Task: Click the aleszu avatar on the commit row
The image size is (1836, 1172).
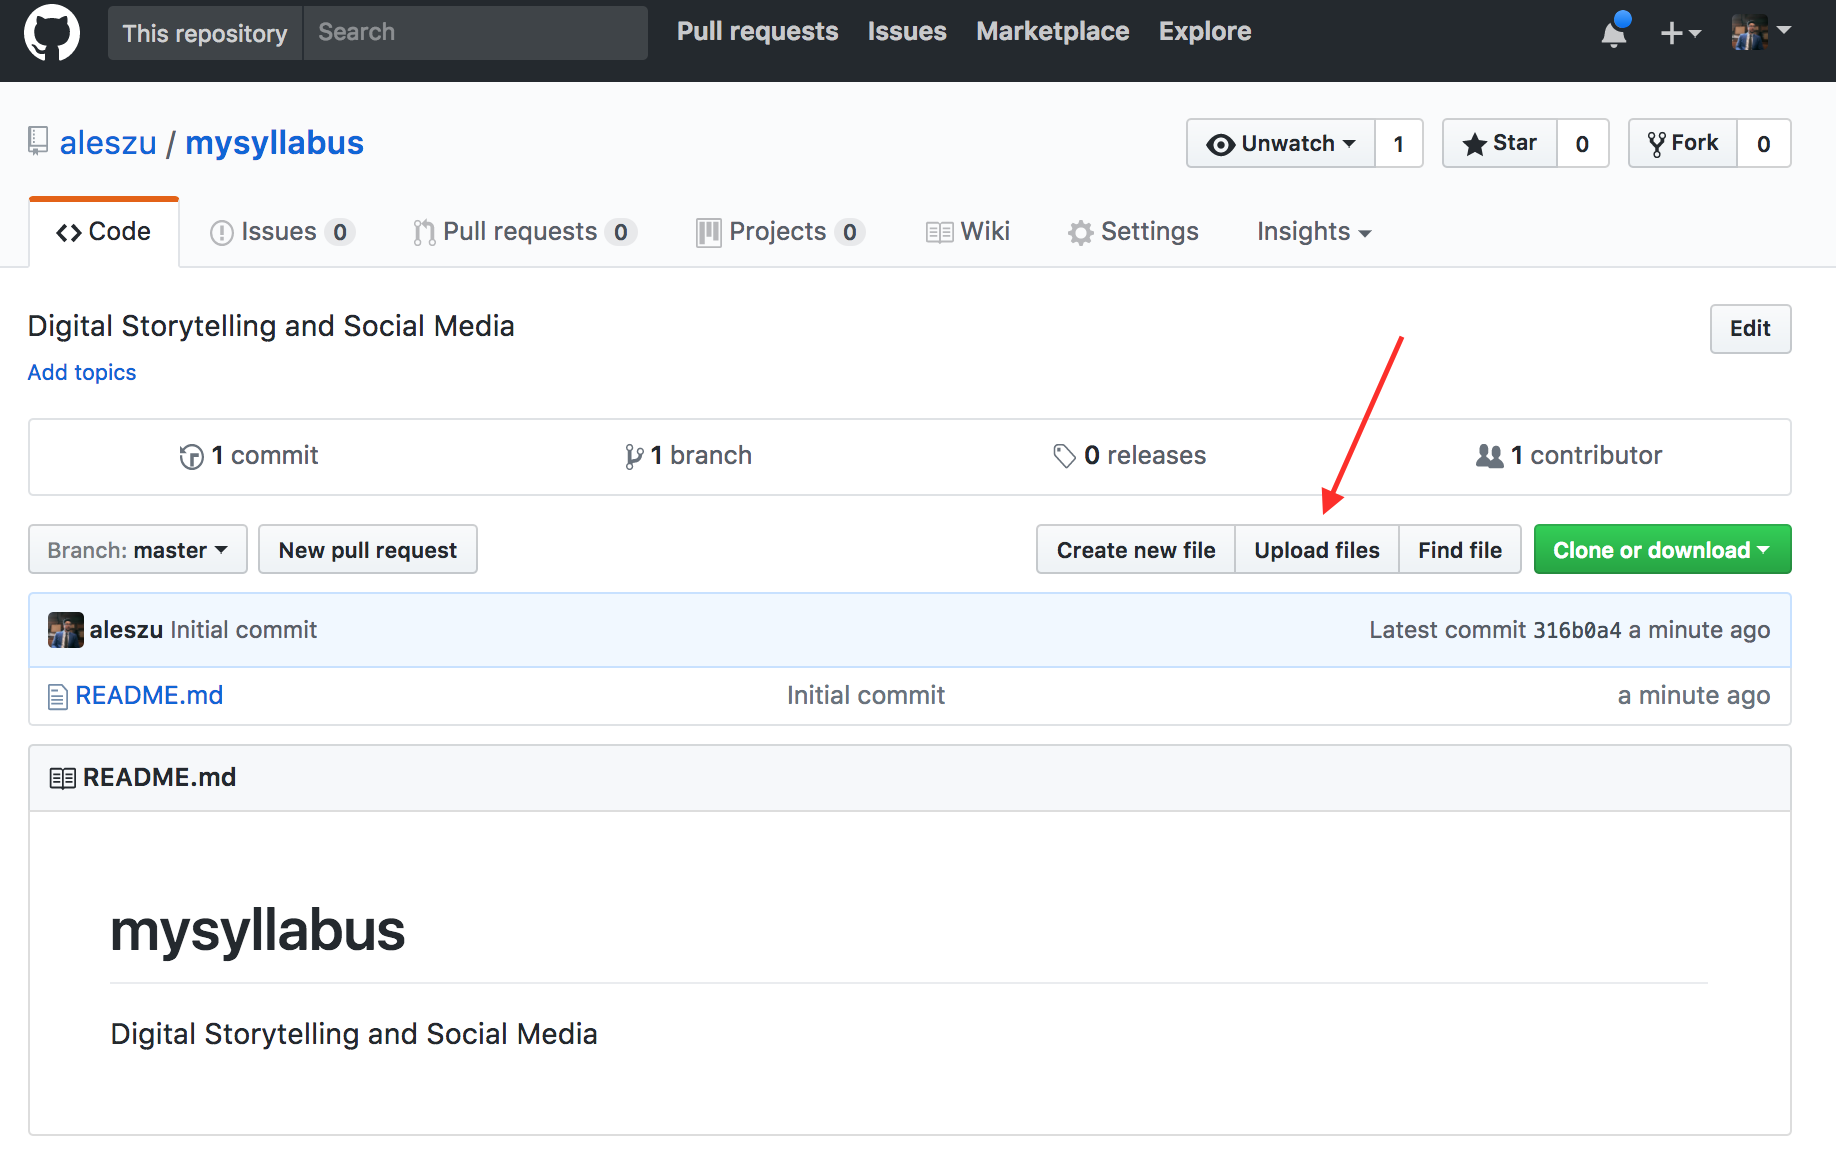Action: 65,629
